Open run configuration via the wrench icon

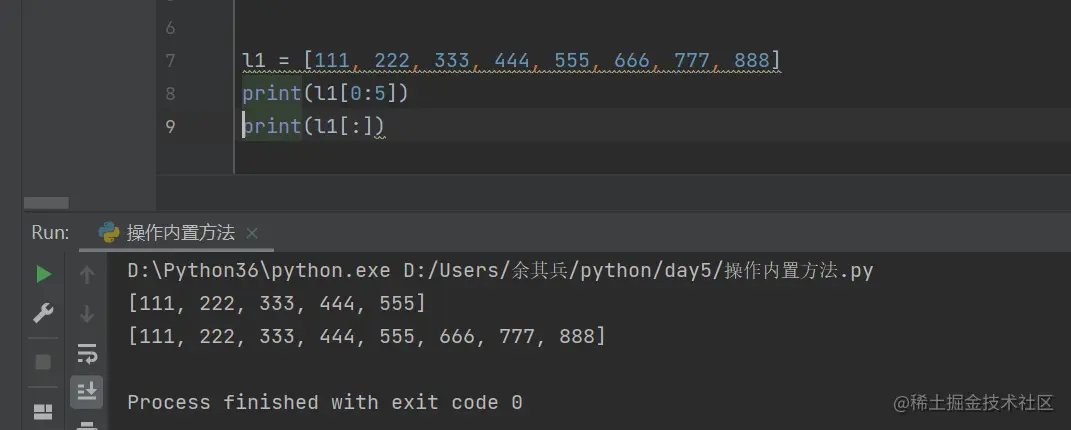43,314
